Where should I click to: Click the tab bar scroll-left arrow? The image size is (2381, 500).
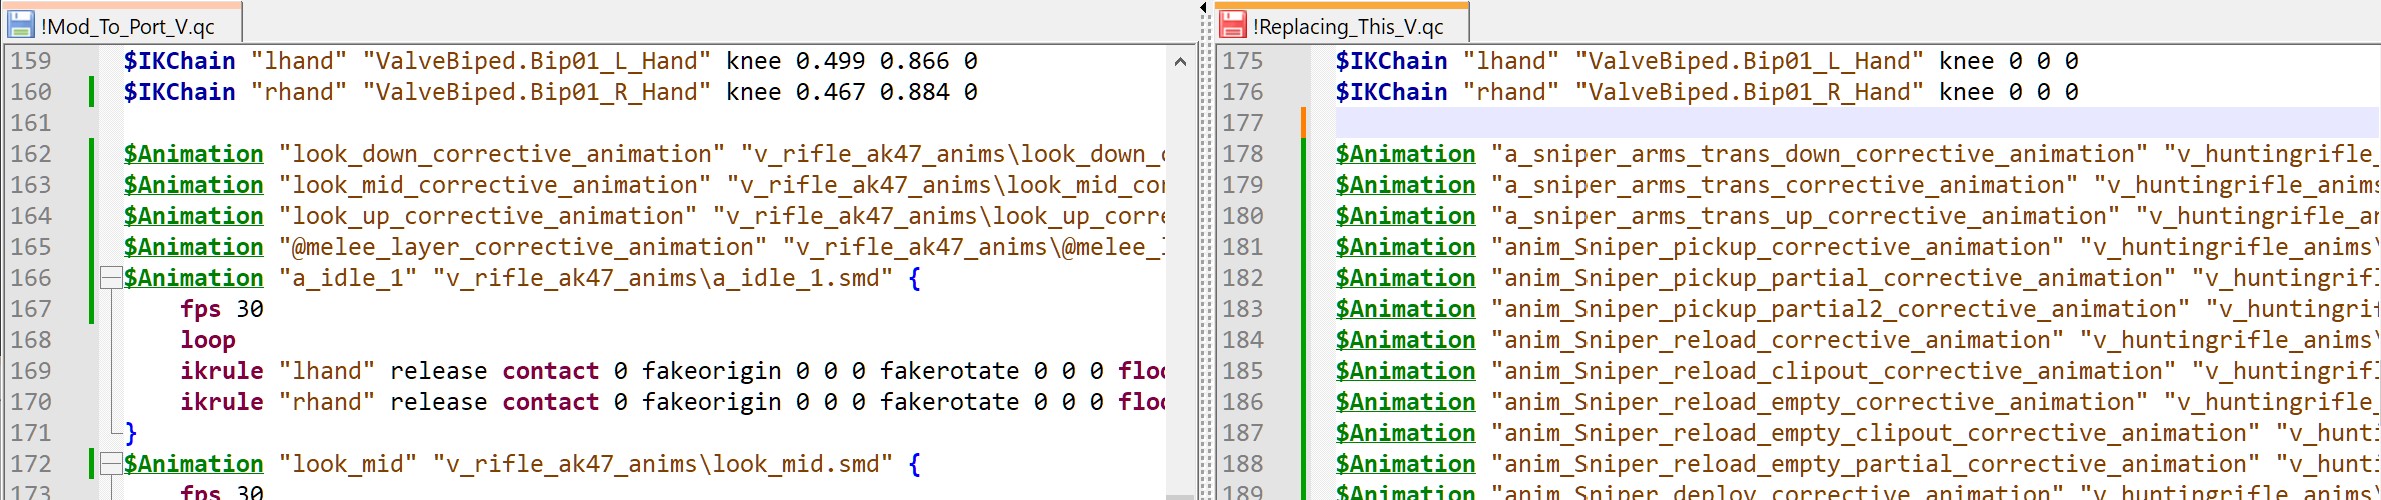click(1204, 9)
